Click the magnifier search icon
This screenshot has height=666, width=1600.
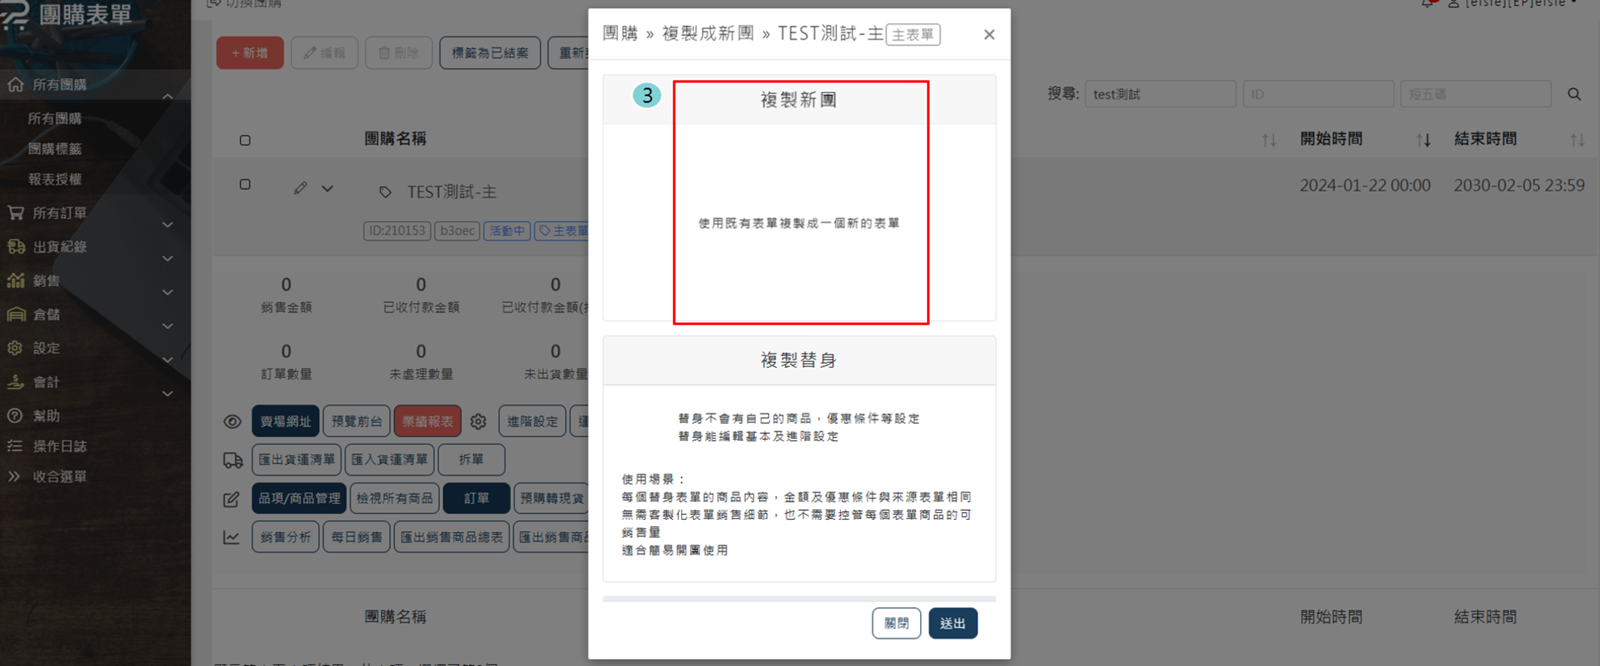point(1574,94)
